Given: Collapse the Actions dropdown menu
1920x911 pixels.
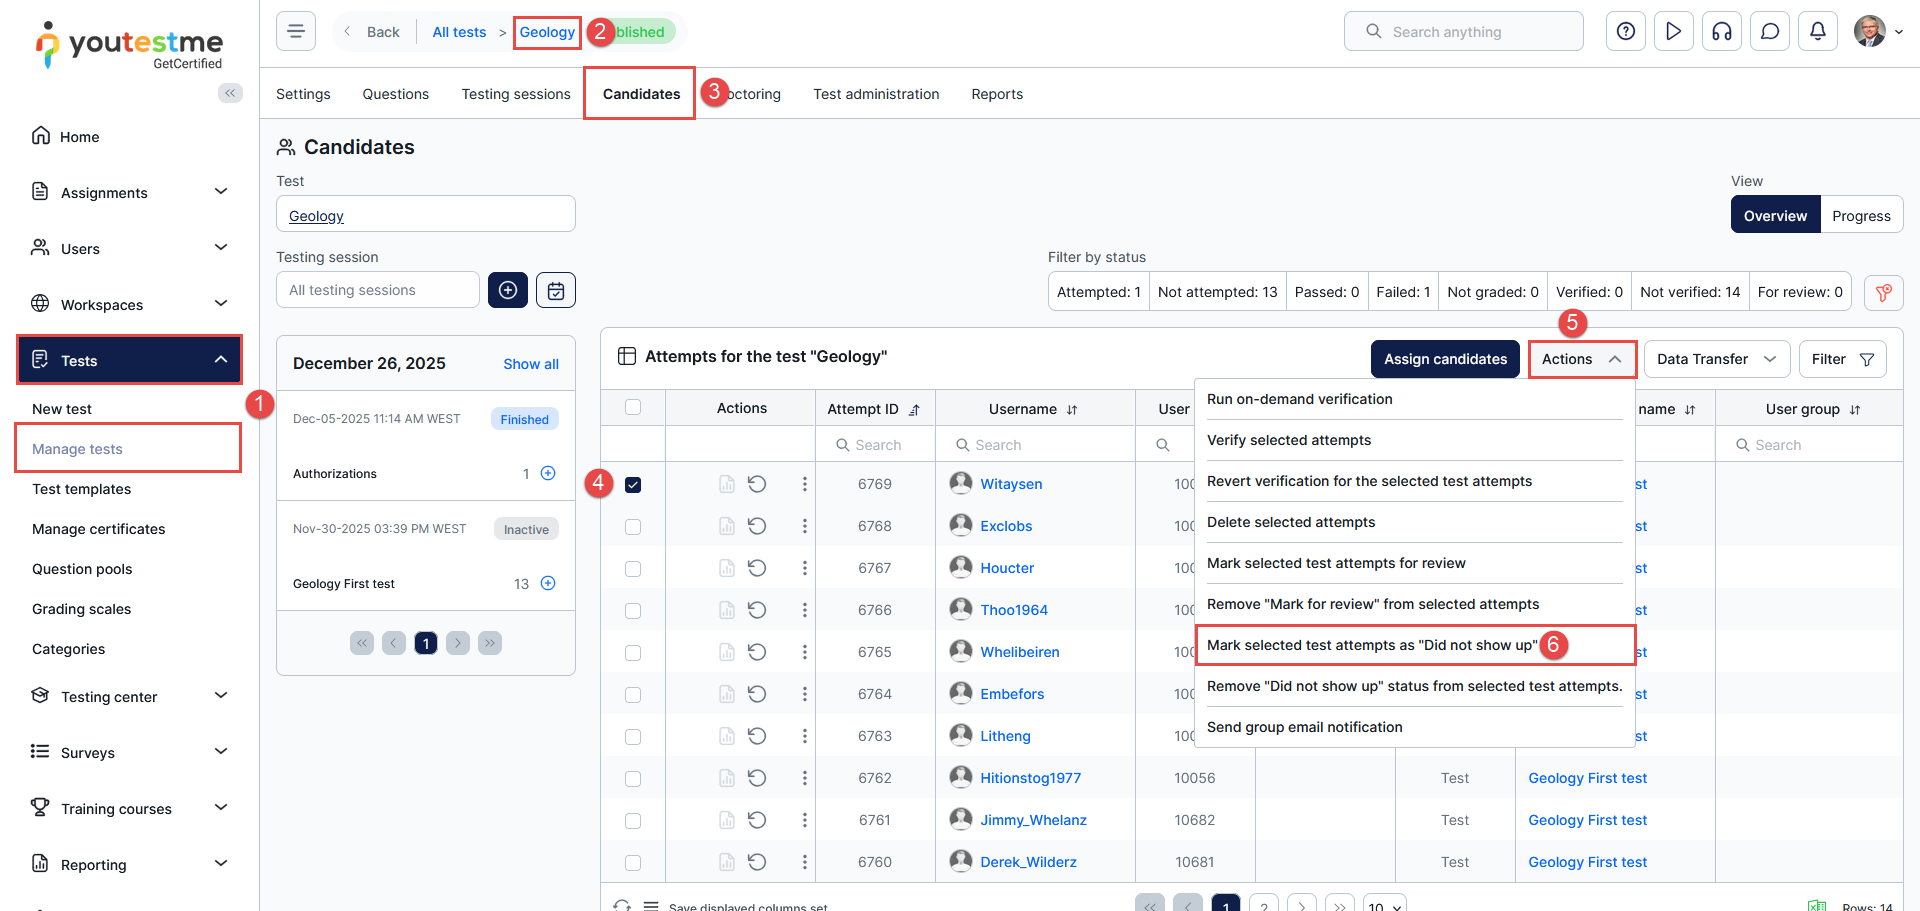Looking at the screenshot, I should (x=1581, y=359).
